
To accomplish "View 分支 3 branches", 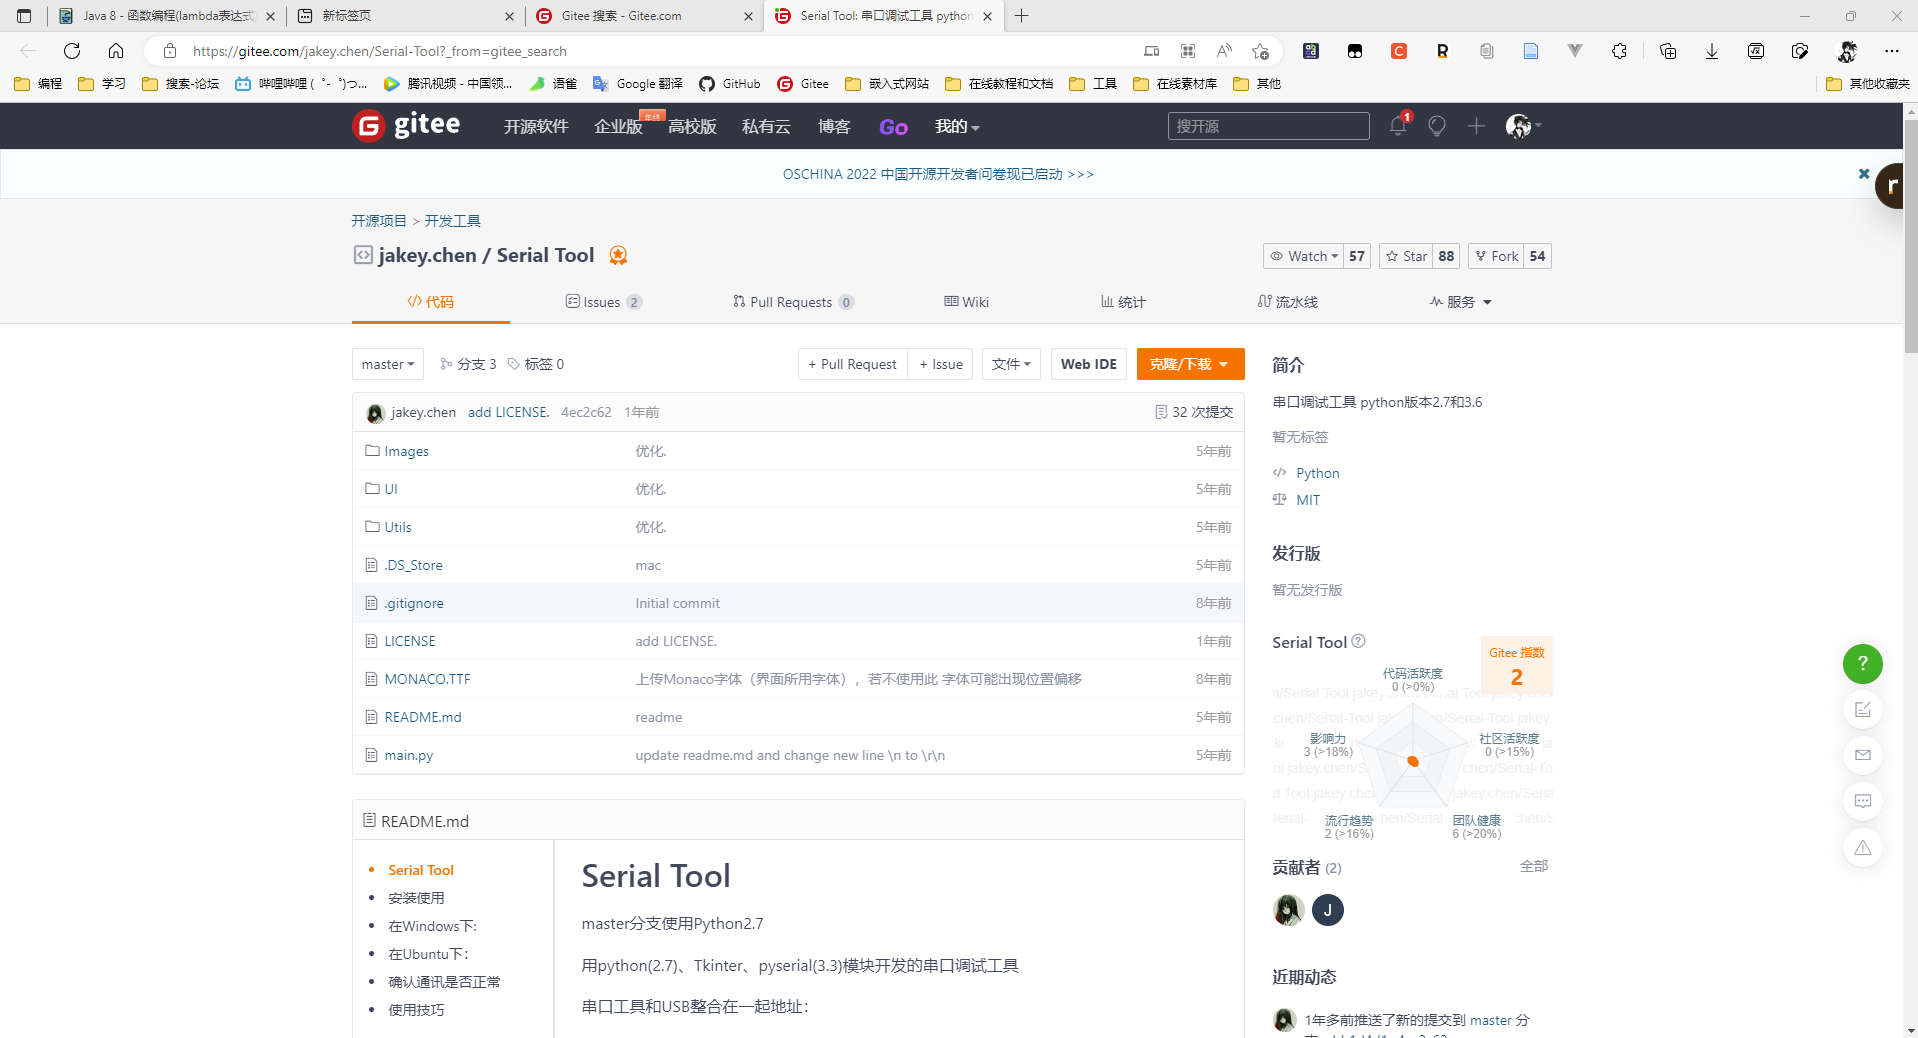I will (x=468, y=364).
